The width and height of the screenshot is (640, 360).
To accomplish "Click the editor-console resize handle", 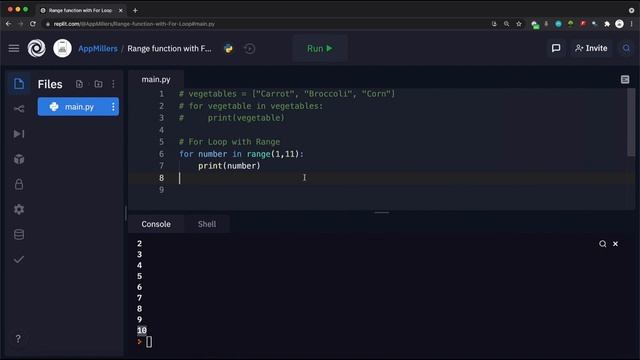I will point(382,213).
